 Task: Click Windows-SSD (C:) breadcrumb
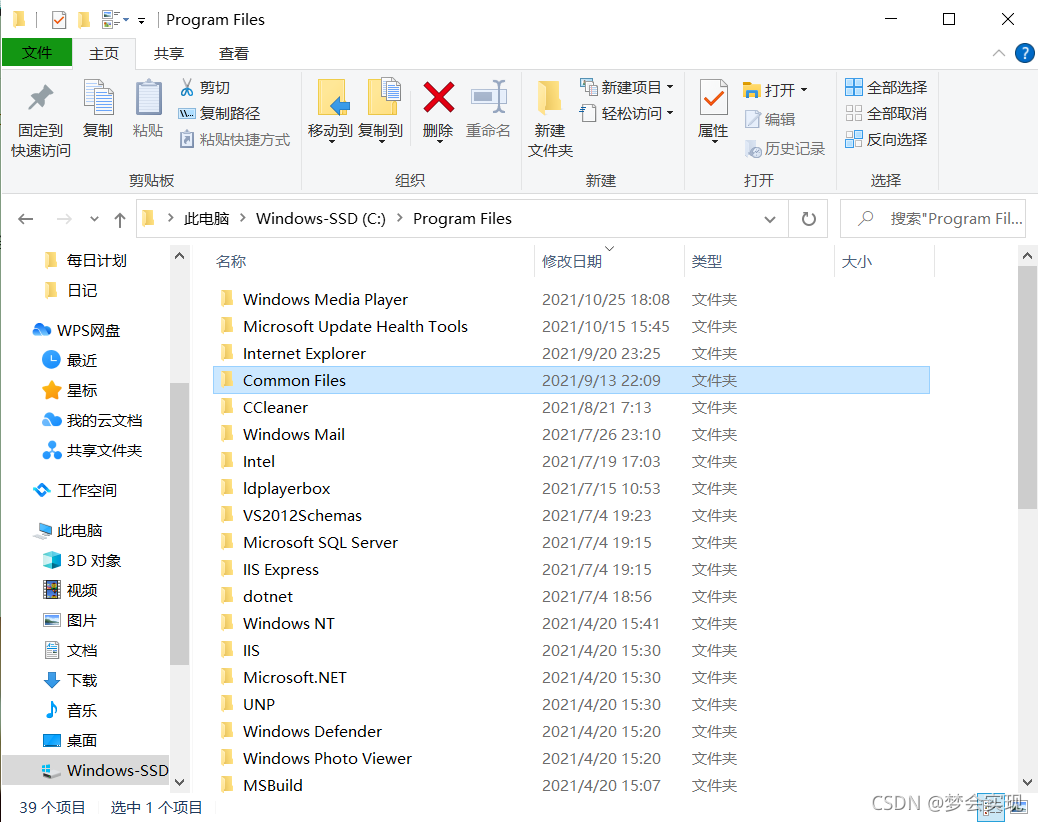point(321,219)
